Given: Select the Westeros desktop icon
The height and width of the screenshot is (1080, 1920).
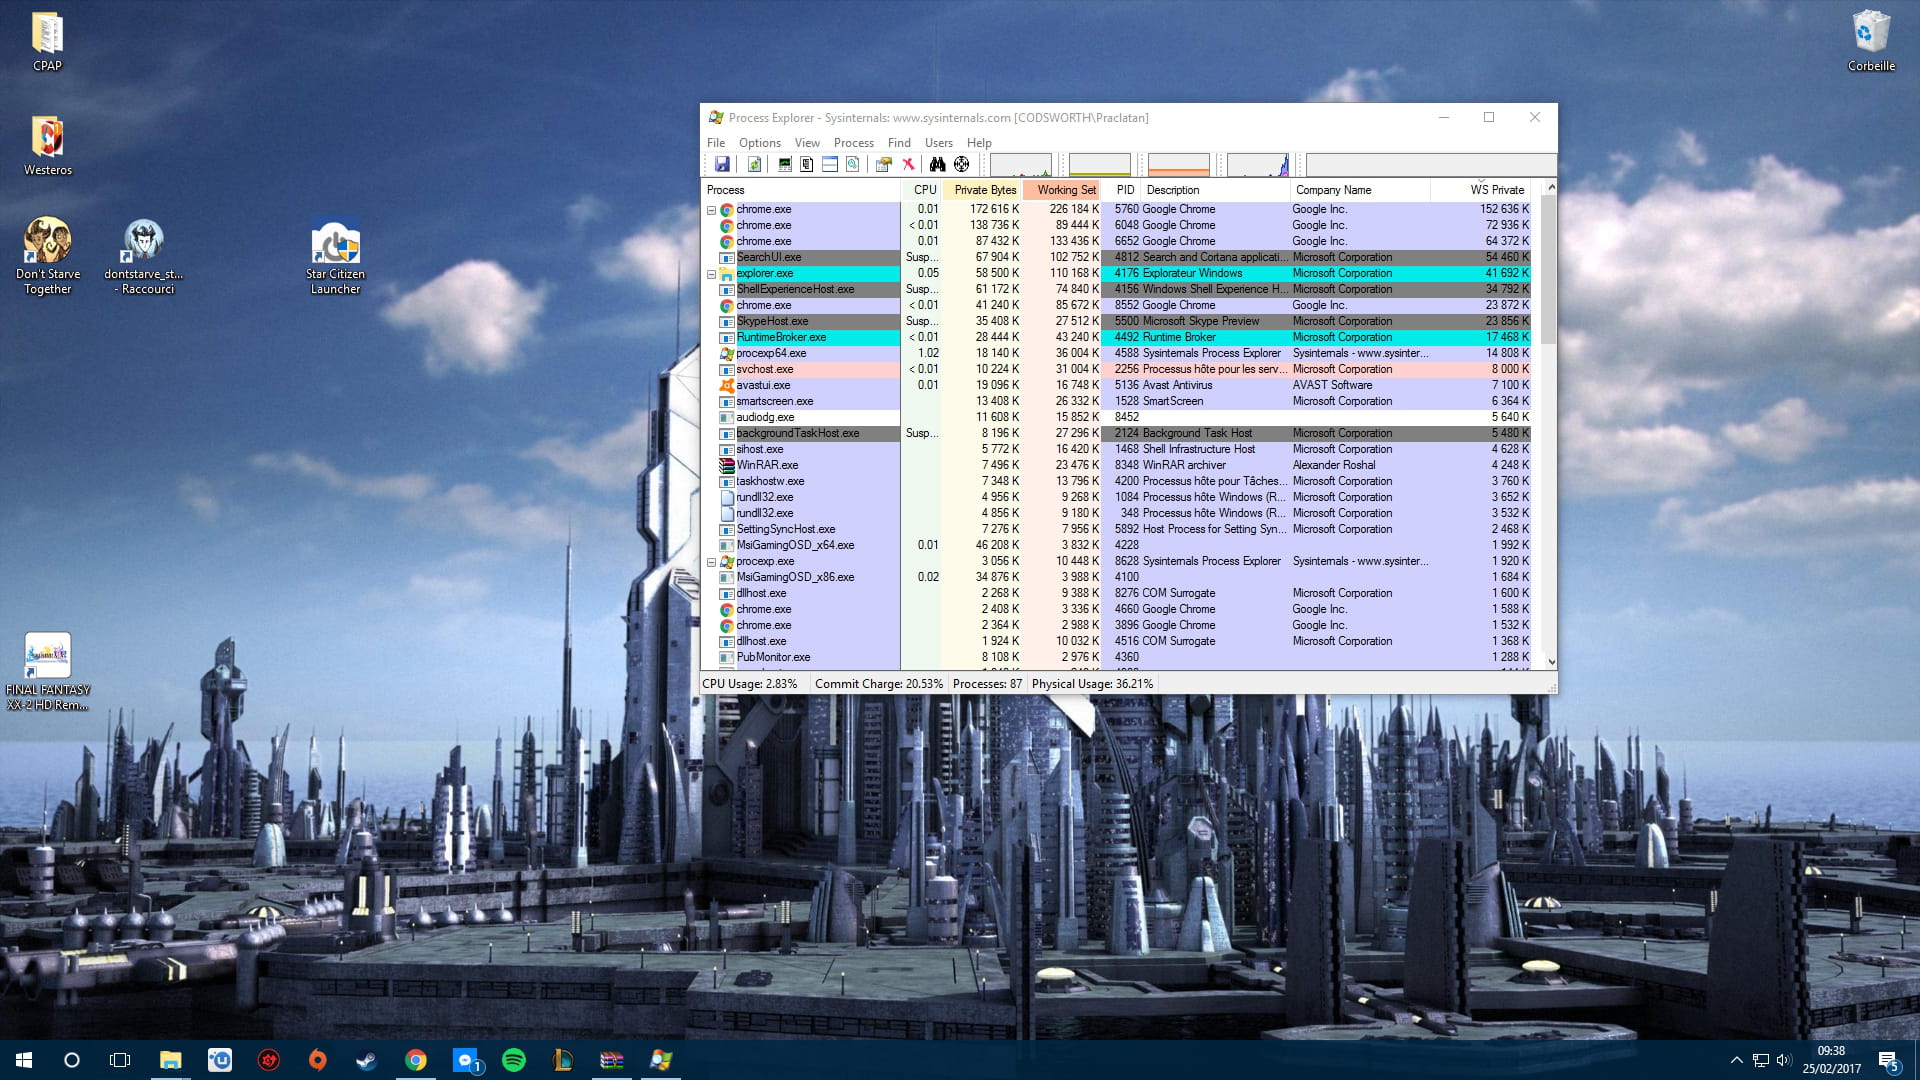Looking at the screenshot, I should (x=47, y=146).
